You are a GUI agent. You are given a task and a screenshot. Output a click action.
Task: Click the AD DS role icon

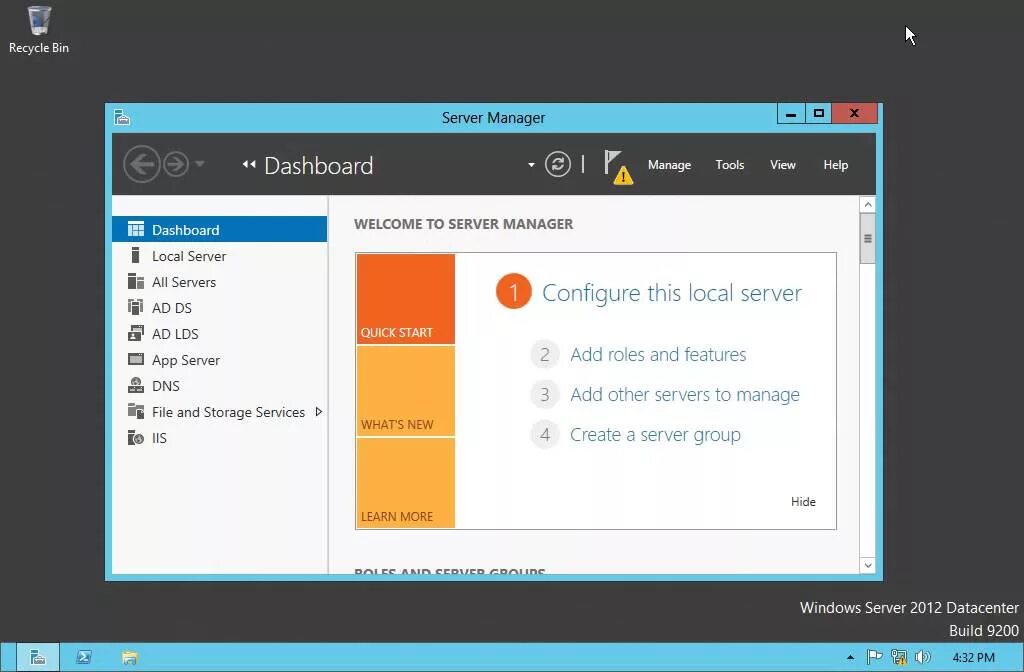tap(136, 307)
